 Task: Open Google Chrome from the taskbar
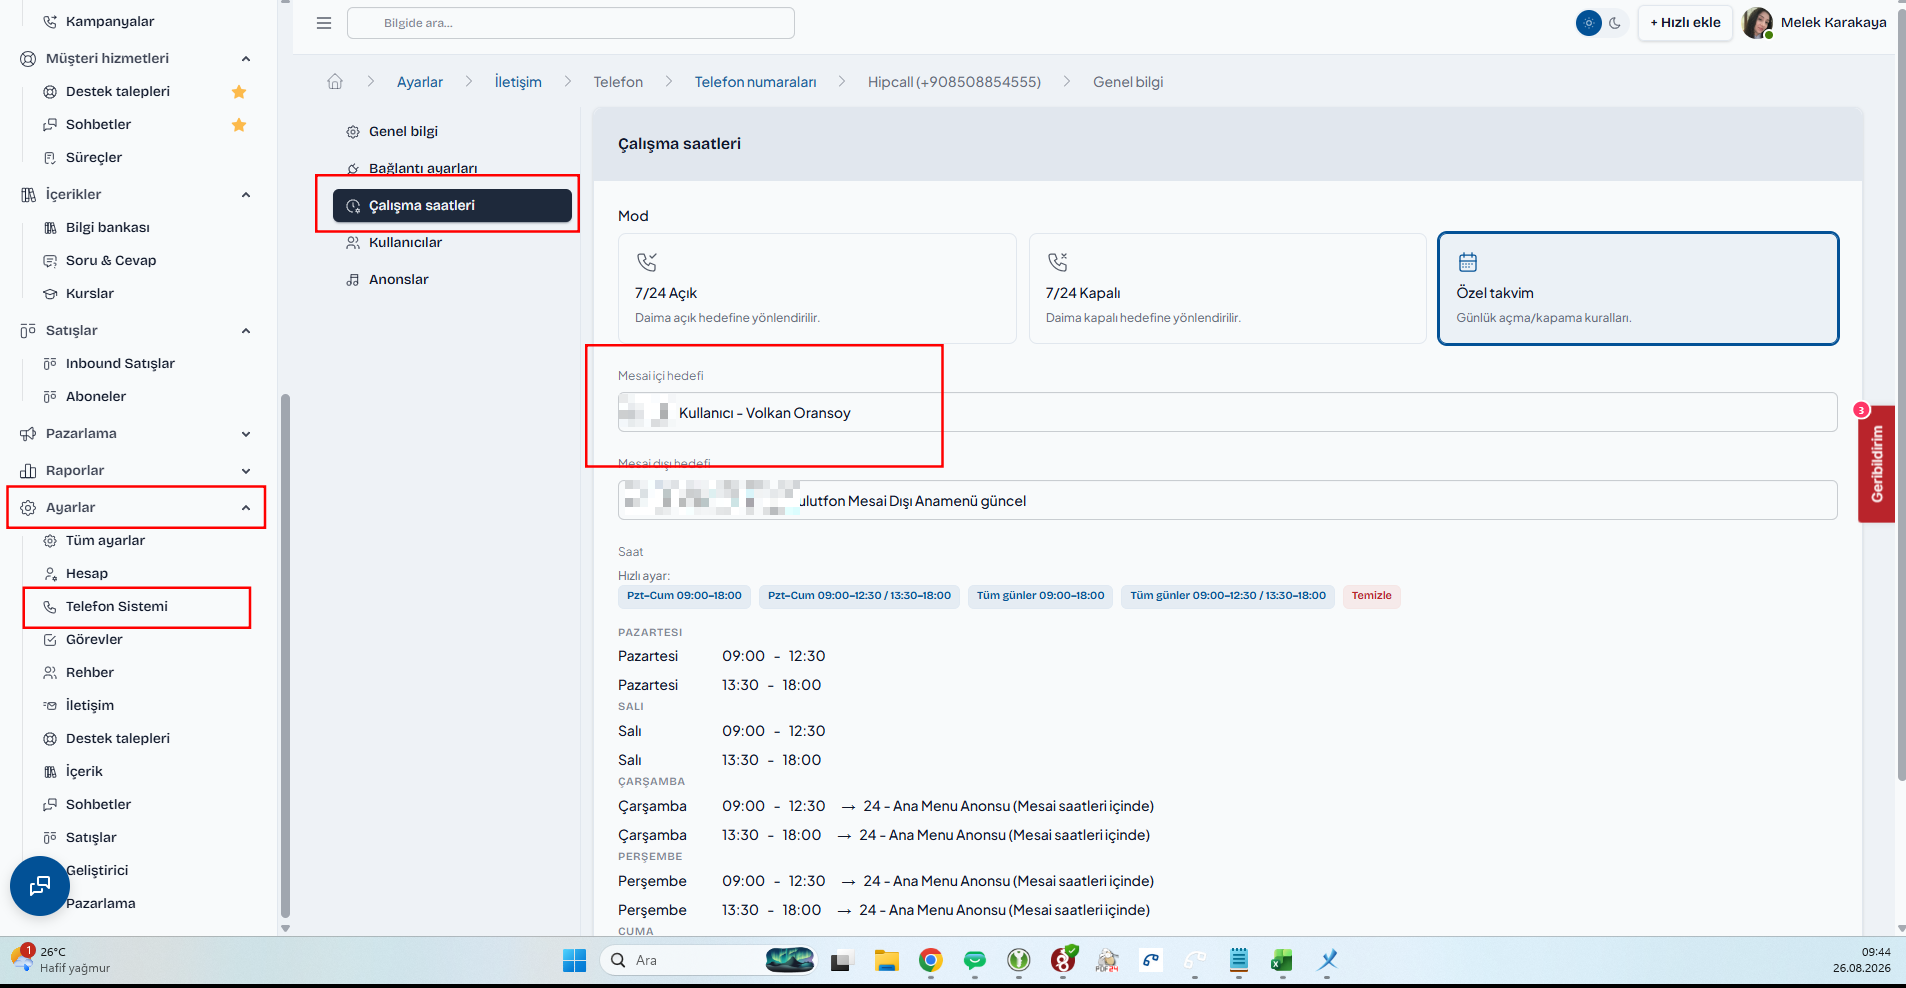931,961
